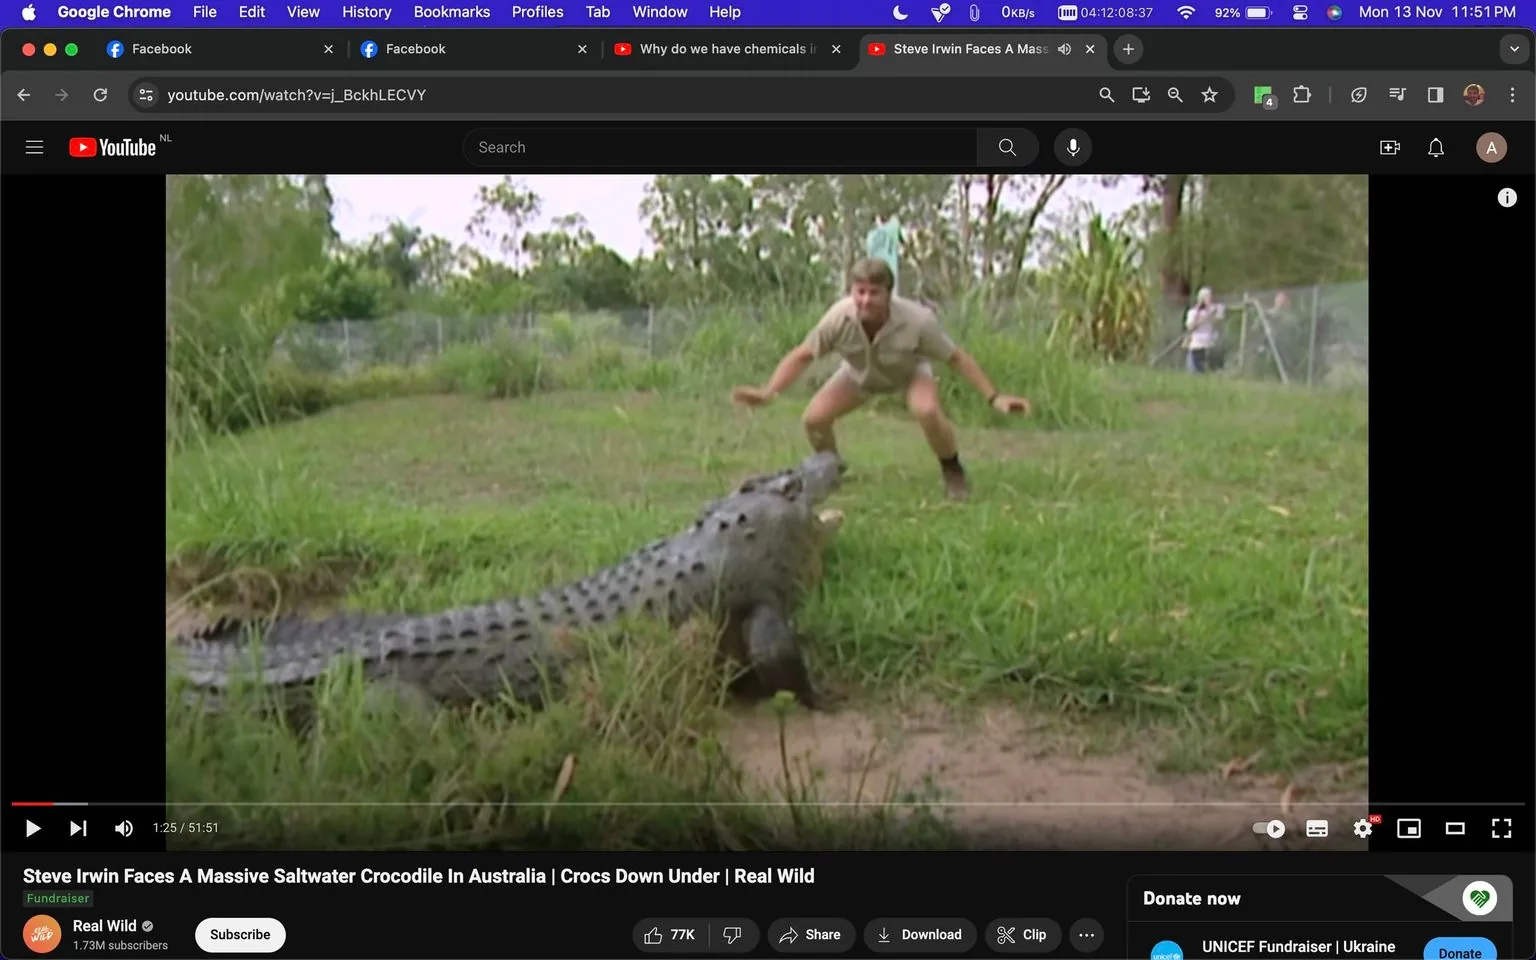Start voice search with the microphone icon
The height and width of the screenshot is (960, 1536).
[x=1072, y=147]
